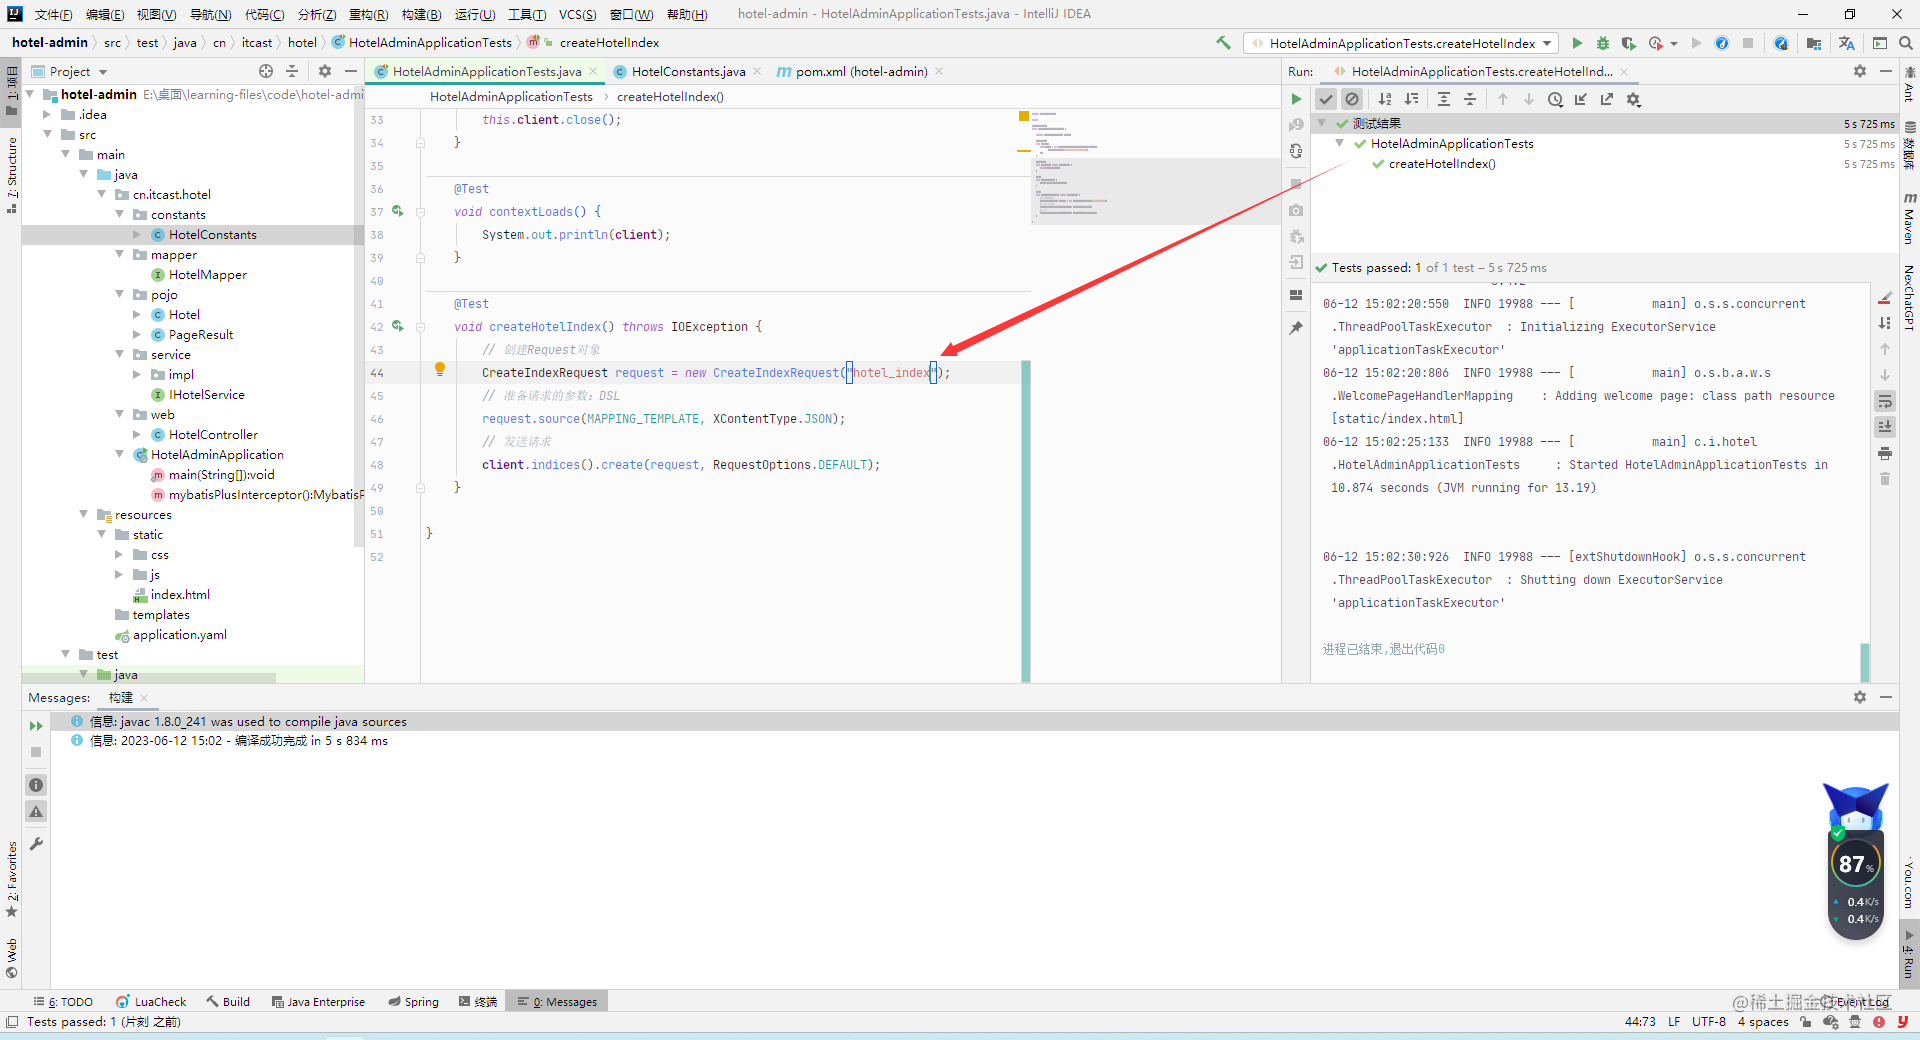Expand the css folder

121,554
